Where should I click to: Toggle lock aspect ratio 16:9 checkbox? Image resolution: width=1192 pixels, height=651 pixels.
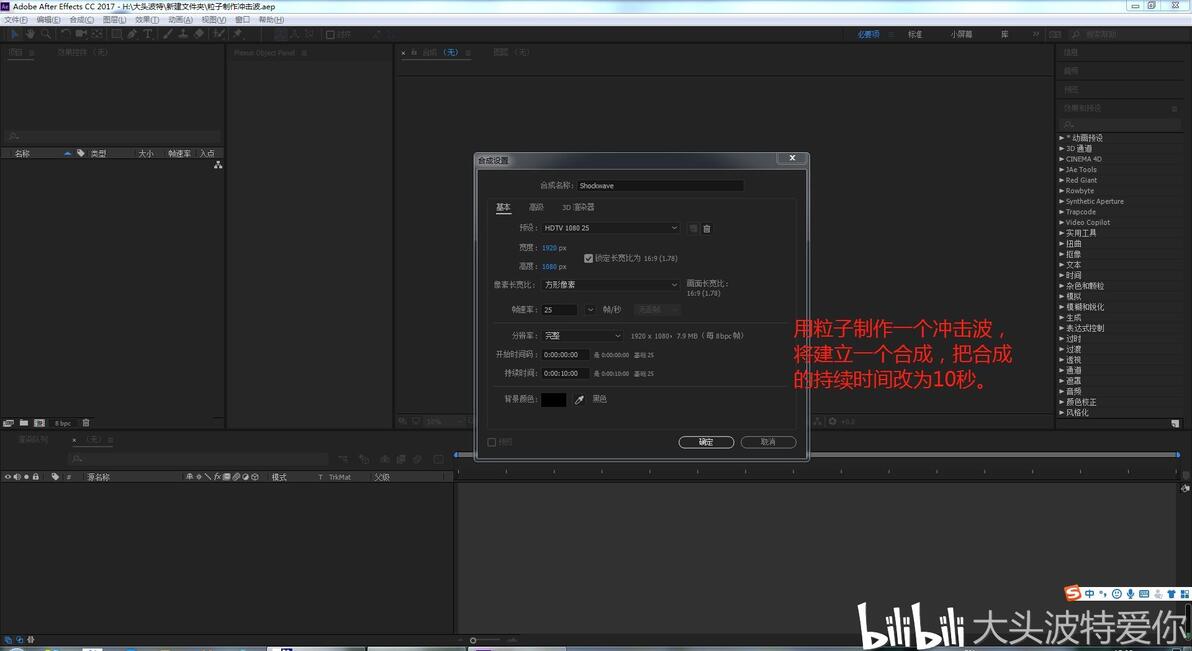[588, 259]
